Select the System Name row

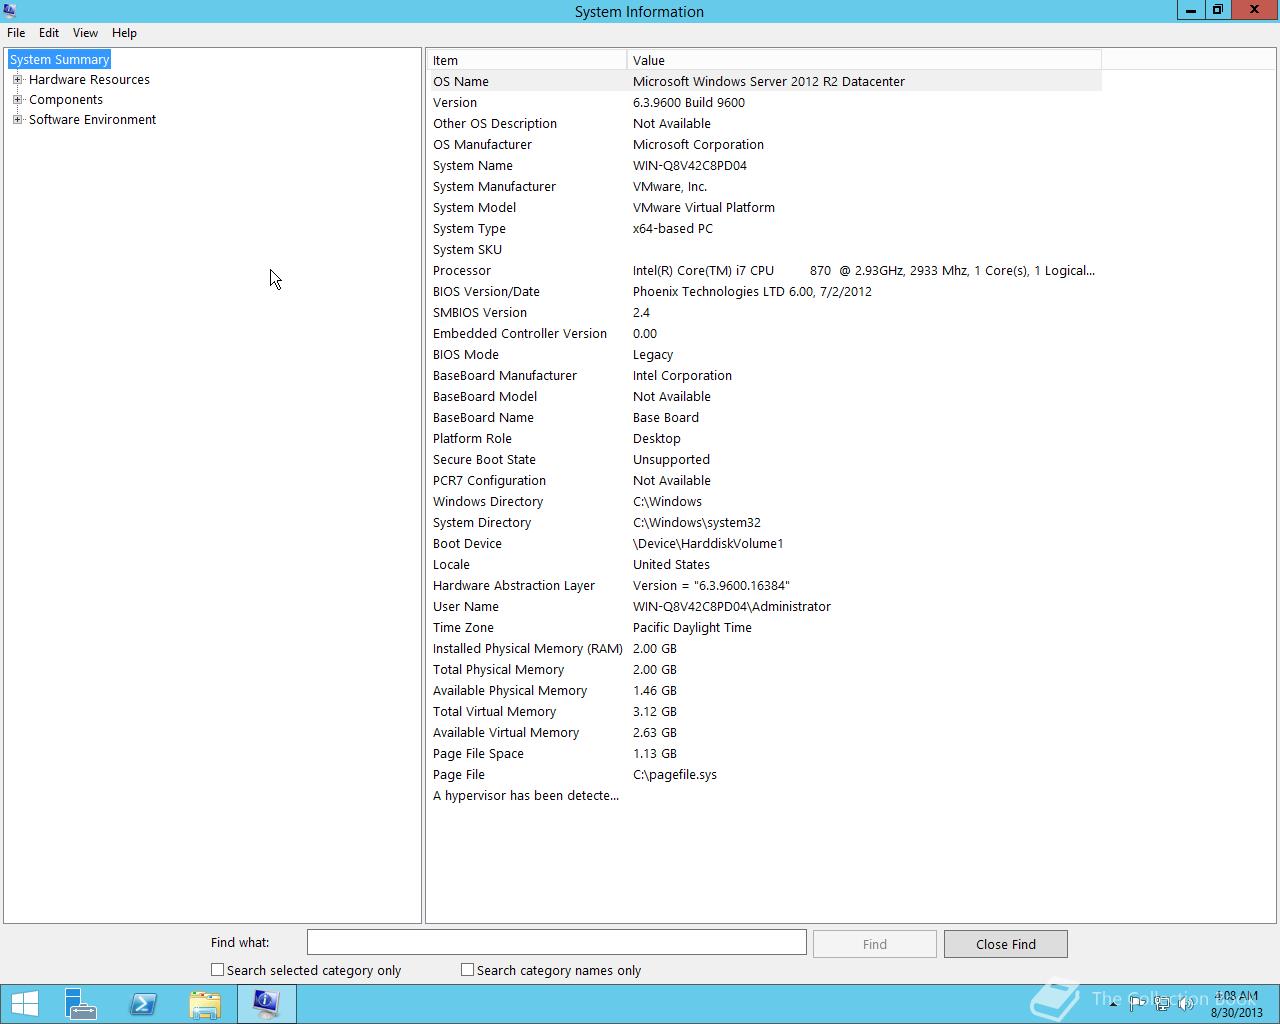tap(765, 165)
